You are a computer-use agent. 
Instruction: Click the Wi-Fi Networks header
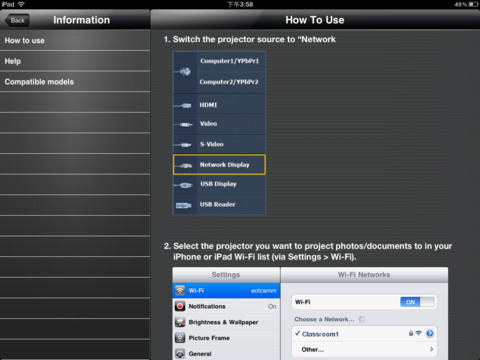(364, 275)
